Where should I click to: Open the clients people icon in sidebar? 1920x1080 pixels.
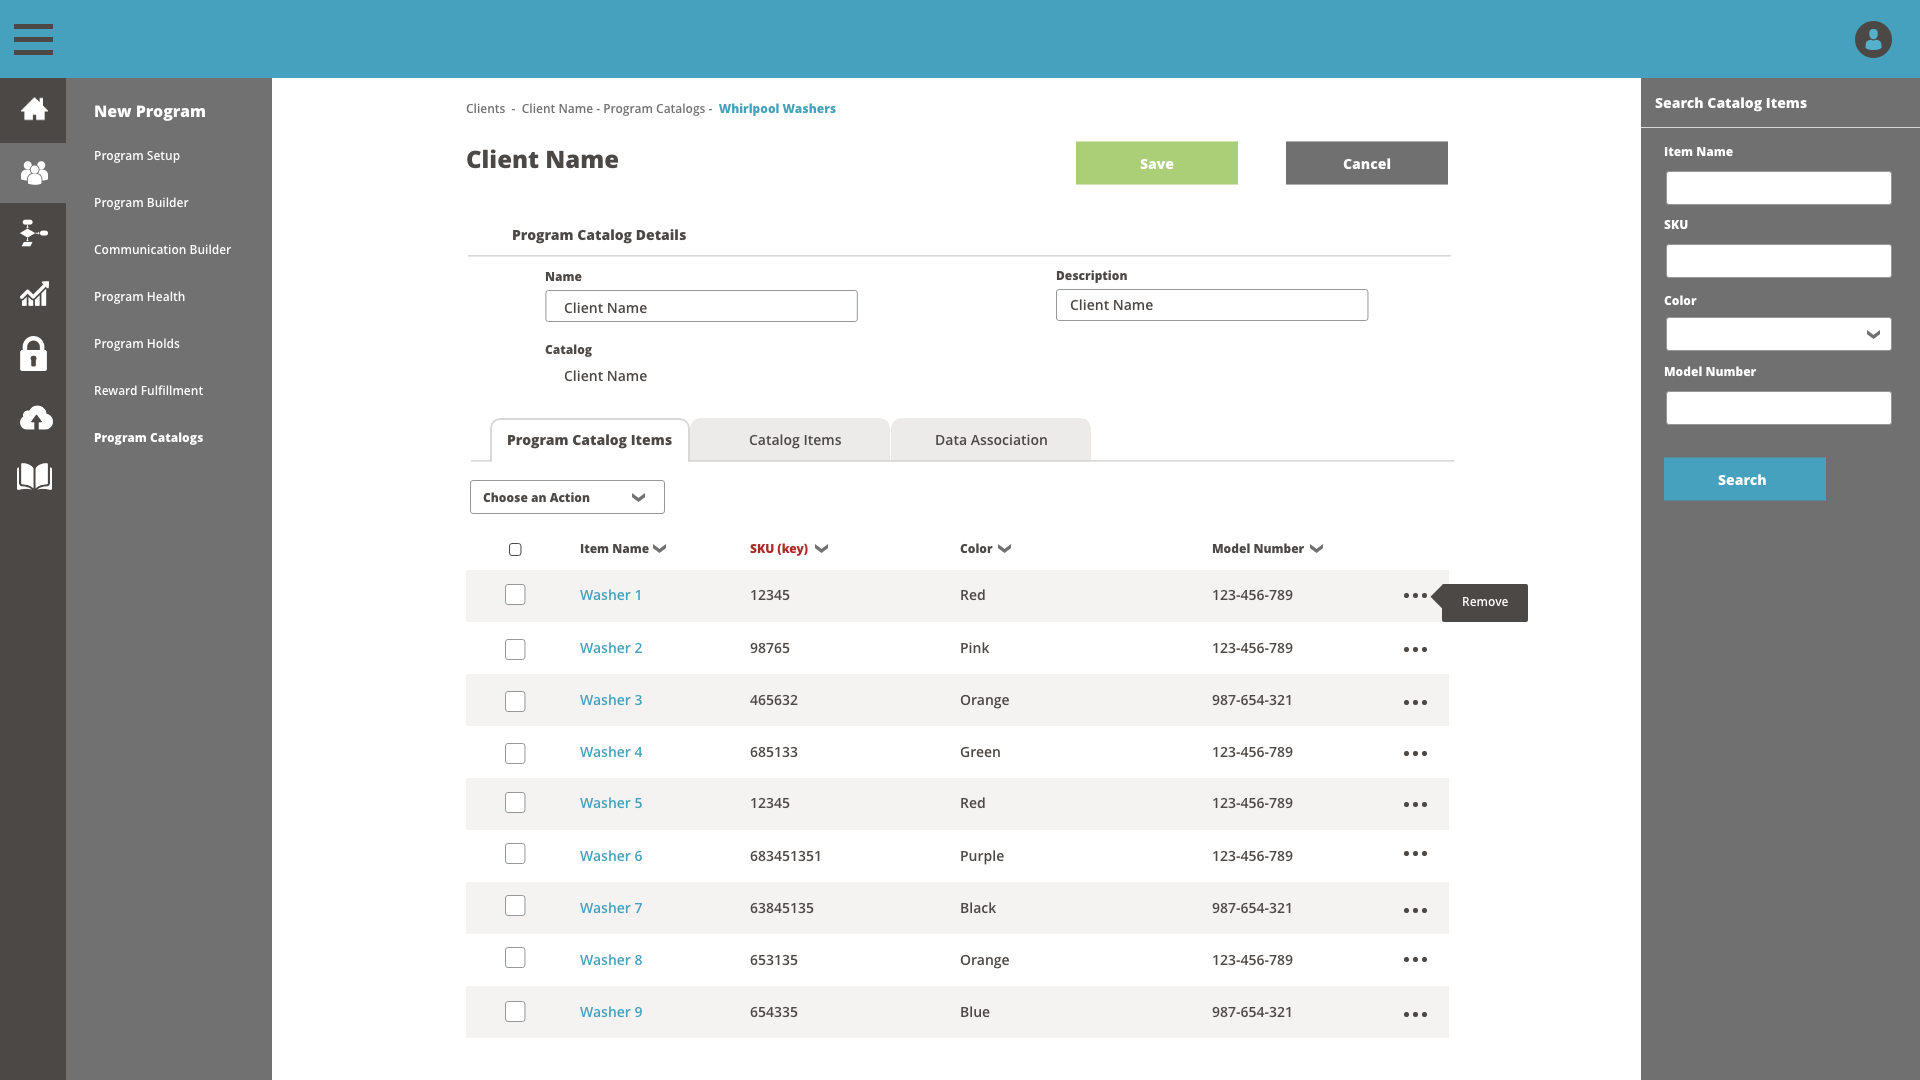click(x=34, y=172)
